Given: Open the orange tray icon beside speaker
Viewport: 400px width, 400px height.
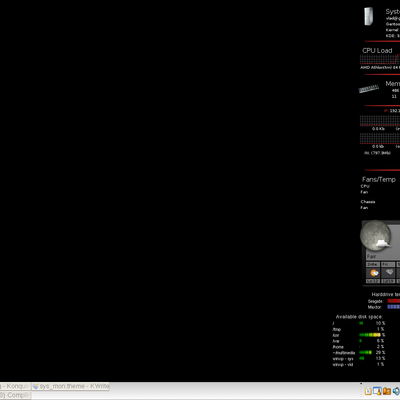Looking at the screenshot, I should 387,391.
